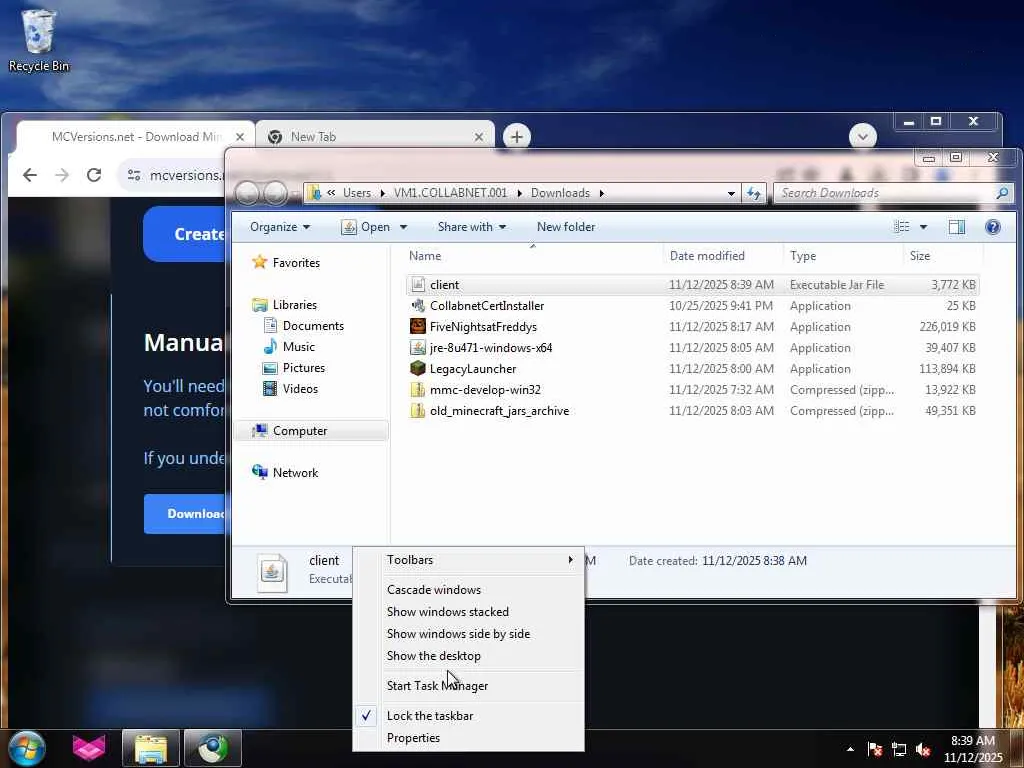The height and width of the screenshot is (768, 1024).
Task: Select Network in the navigation pane
Action: coord(285,473)
